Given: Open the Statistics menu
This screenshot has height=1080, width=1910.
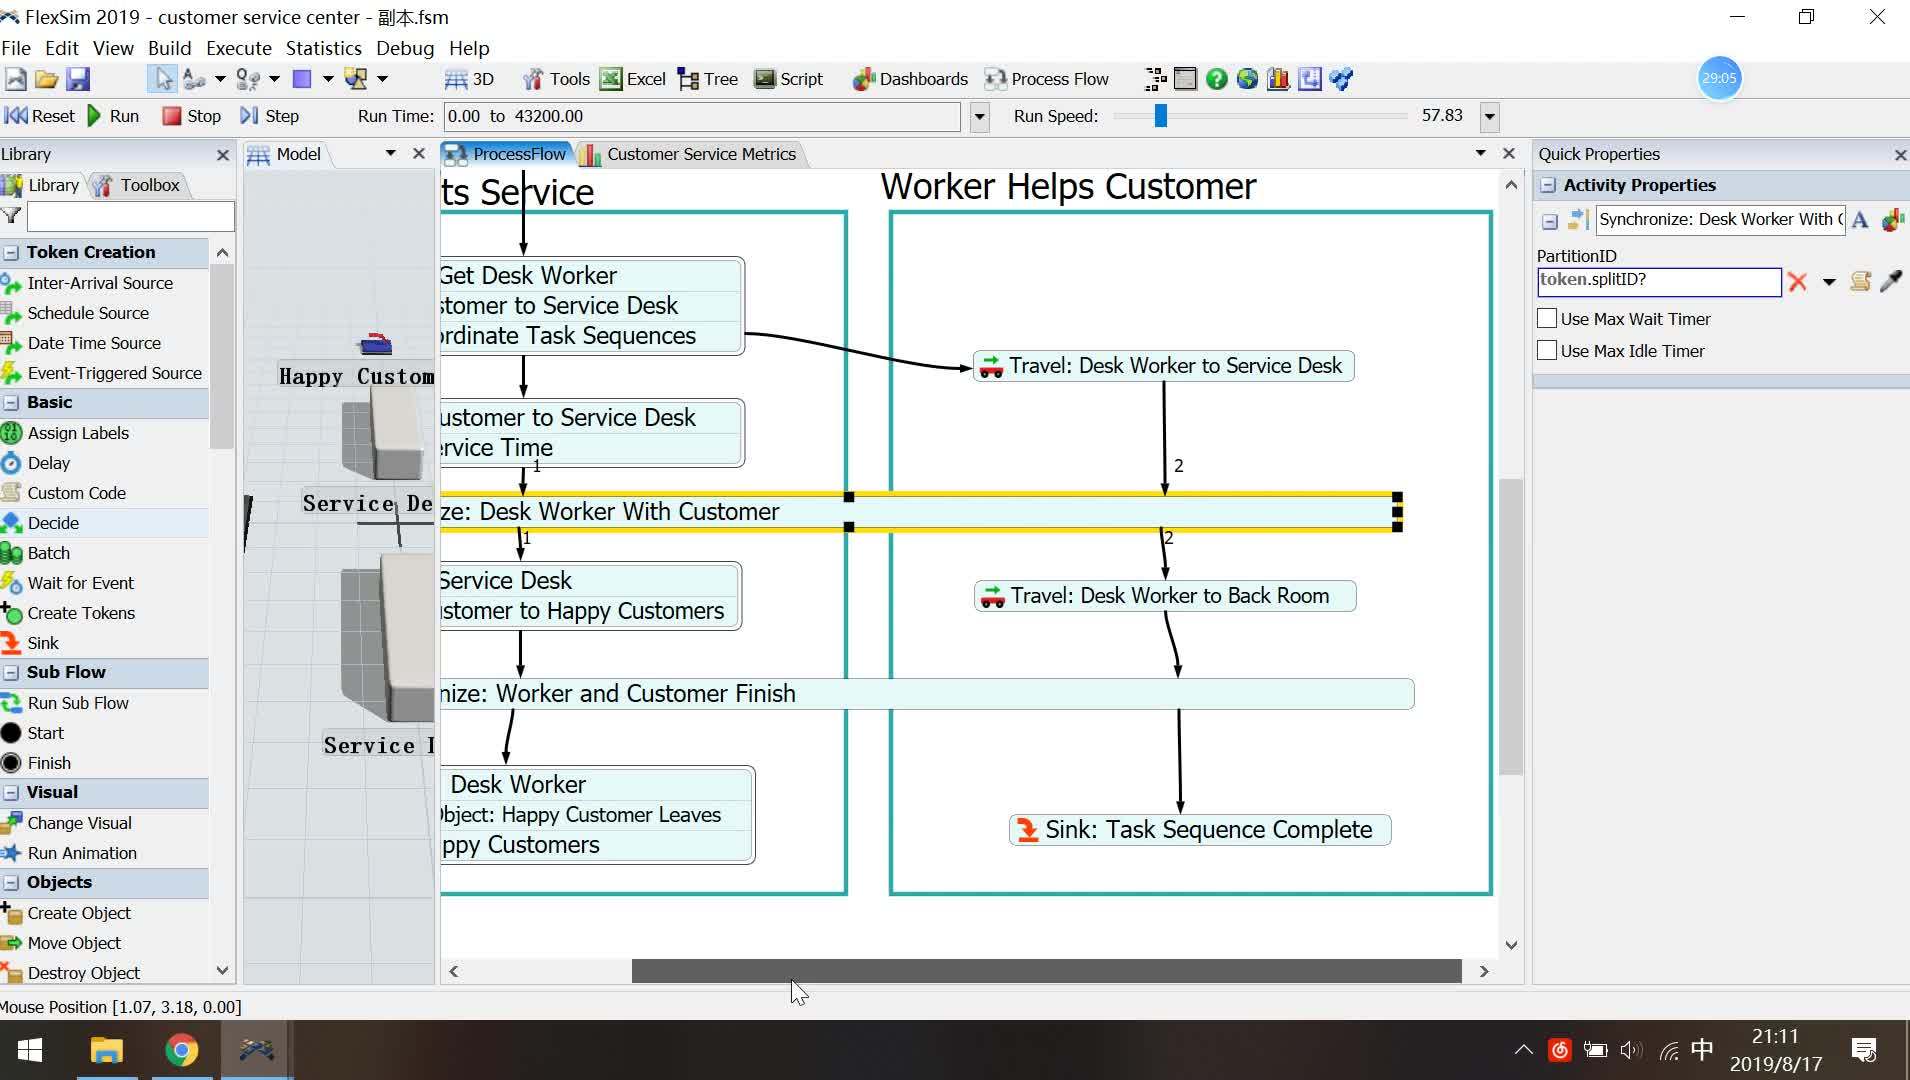Looking at the screenshot, I should pyautogui.click(x=323, y=48).
